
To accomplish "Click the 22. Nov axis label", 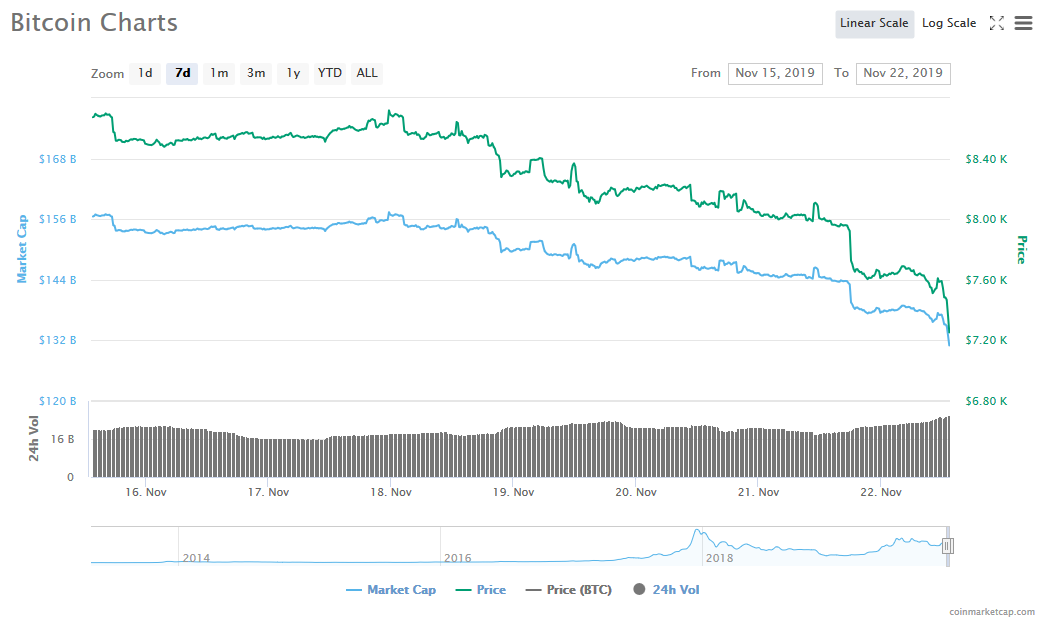I will click(x=881, y=492).
